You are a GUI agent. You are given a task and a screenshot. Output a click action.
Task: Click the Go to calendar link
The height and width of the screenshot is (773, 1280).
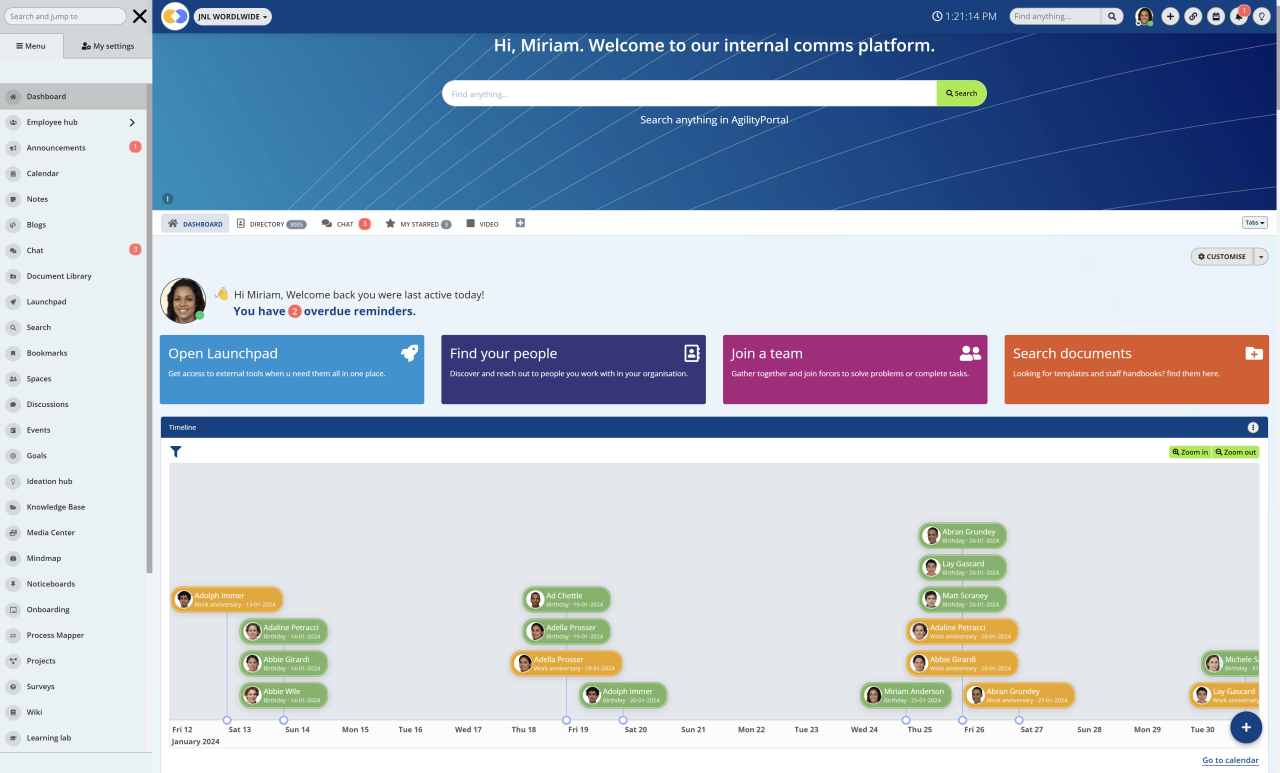1229,760
